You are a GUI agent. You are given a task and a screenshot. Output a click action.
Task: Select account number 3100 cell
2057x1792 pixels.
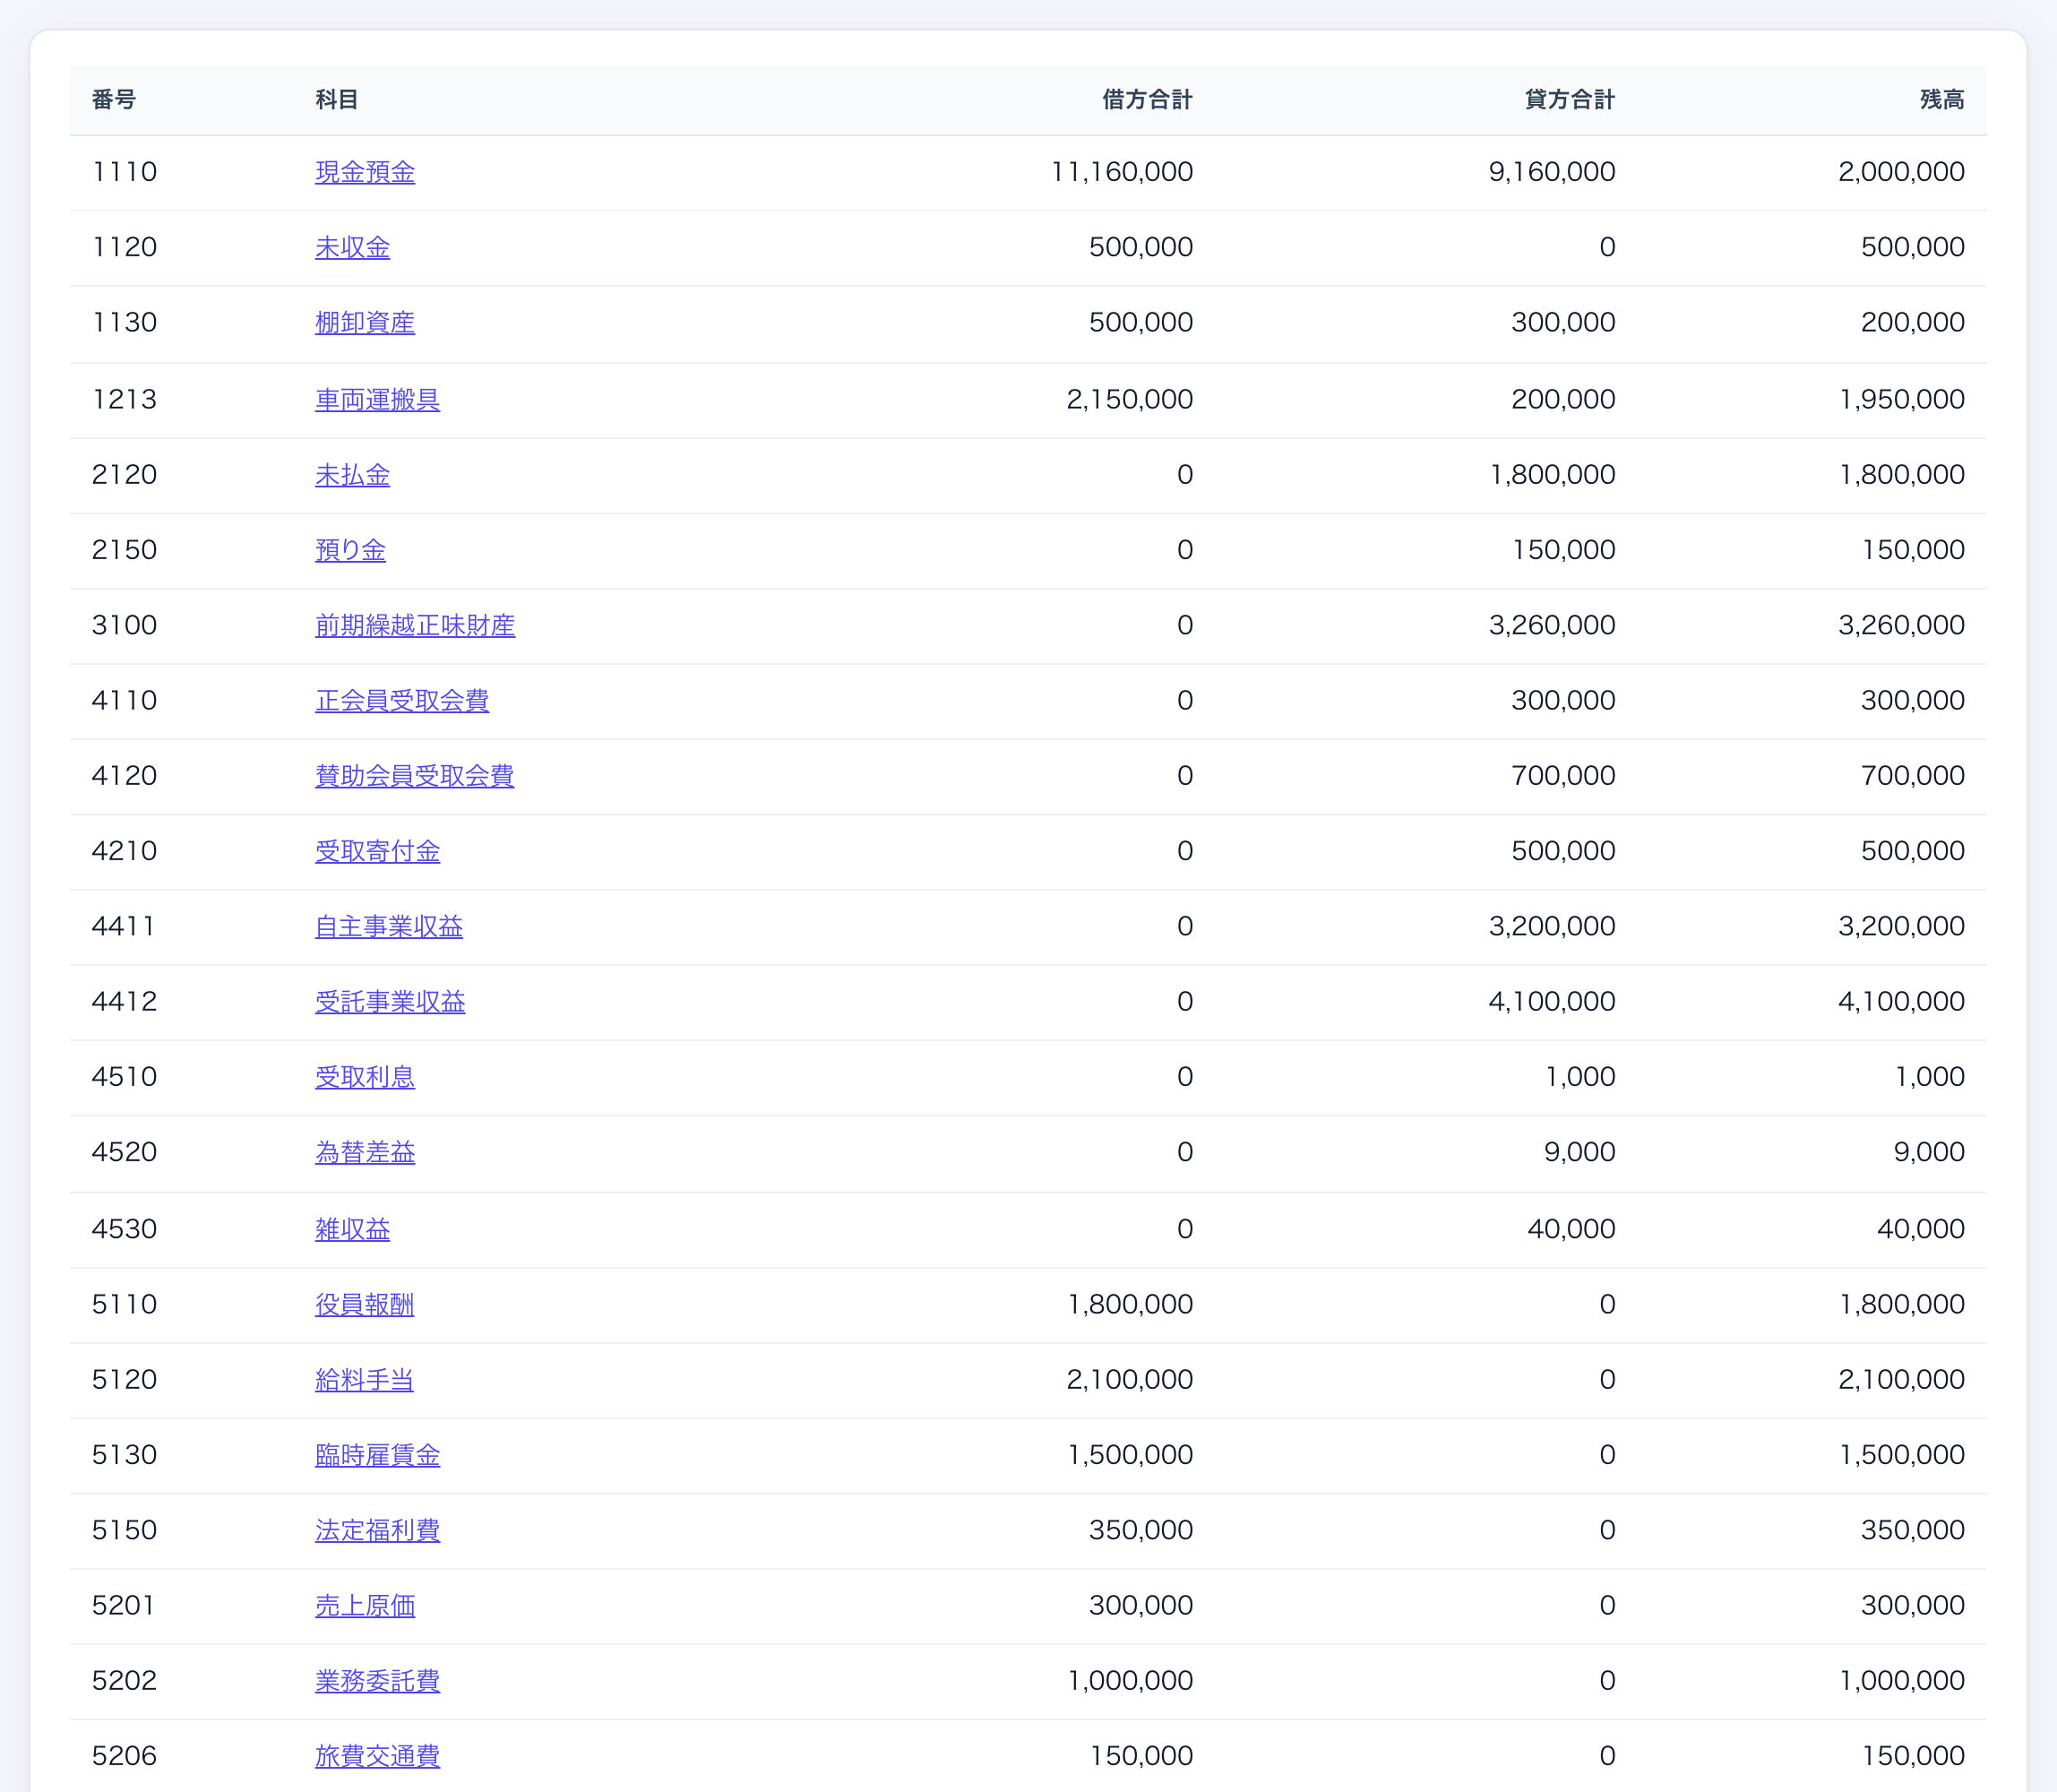124,625
